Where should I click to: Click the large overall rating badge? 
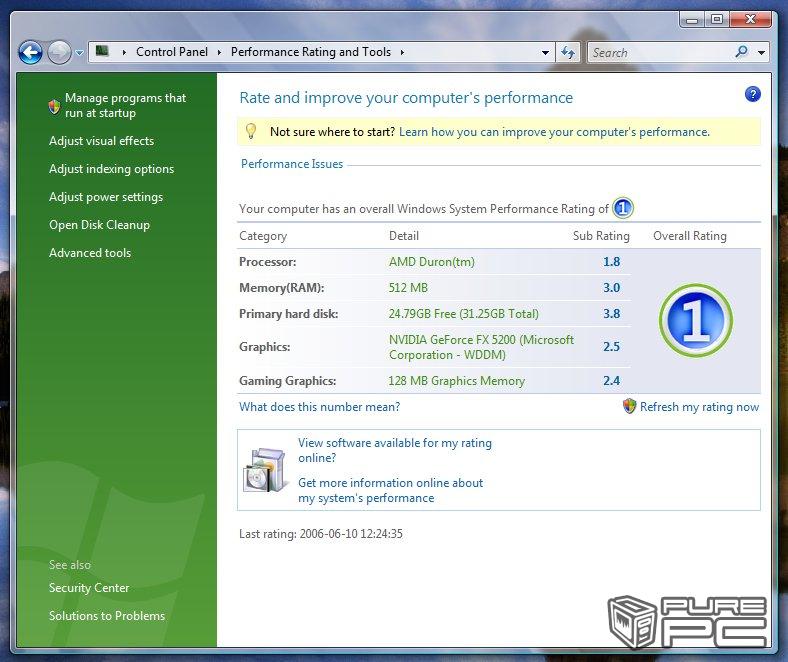(x=695, y=320)
